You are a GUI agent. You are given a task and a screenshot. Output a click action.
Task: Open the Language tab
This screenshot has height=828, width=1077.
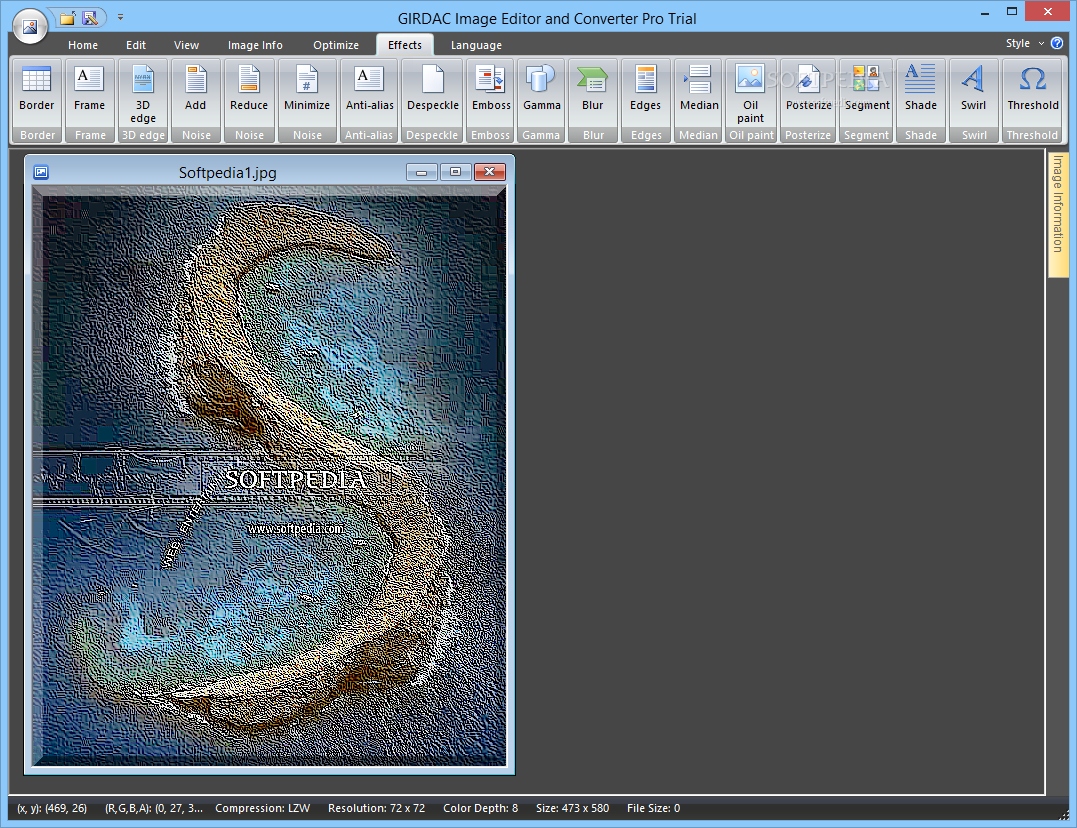(476, 45)
